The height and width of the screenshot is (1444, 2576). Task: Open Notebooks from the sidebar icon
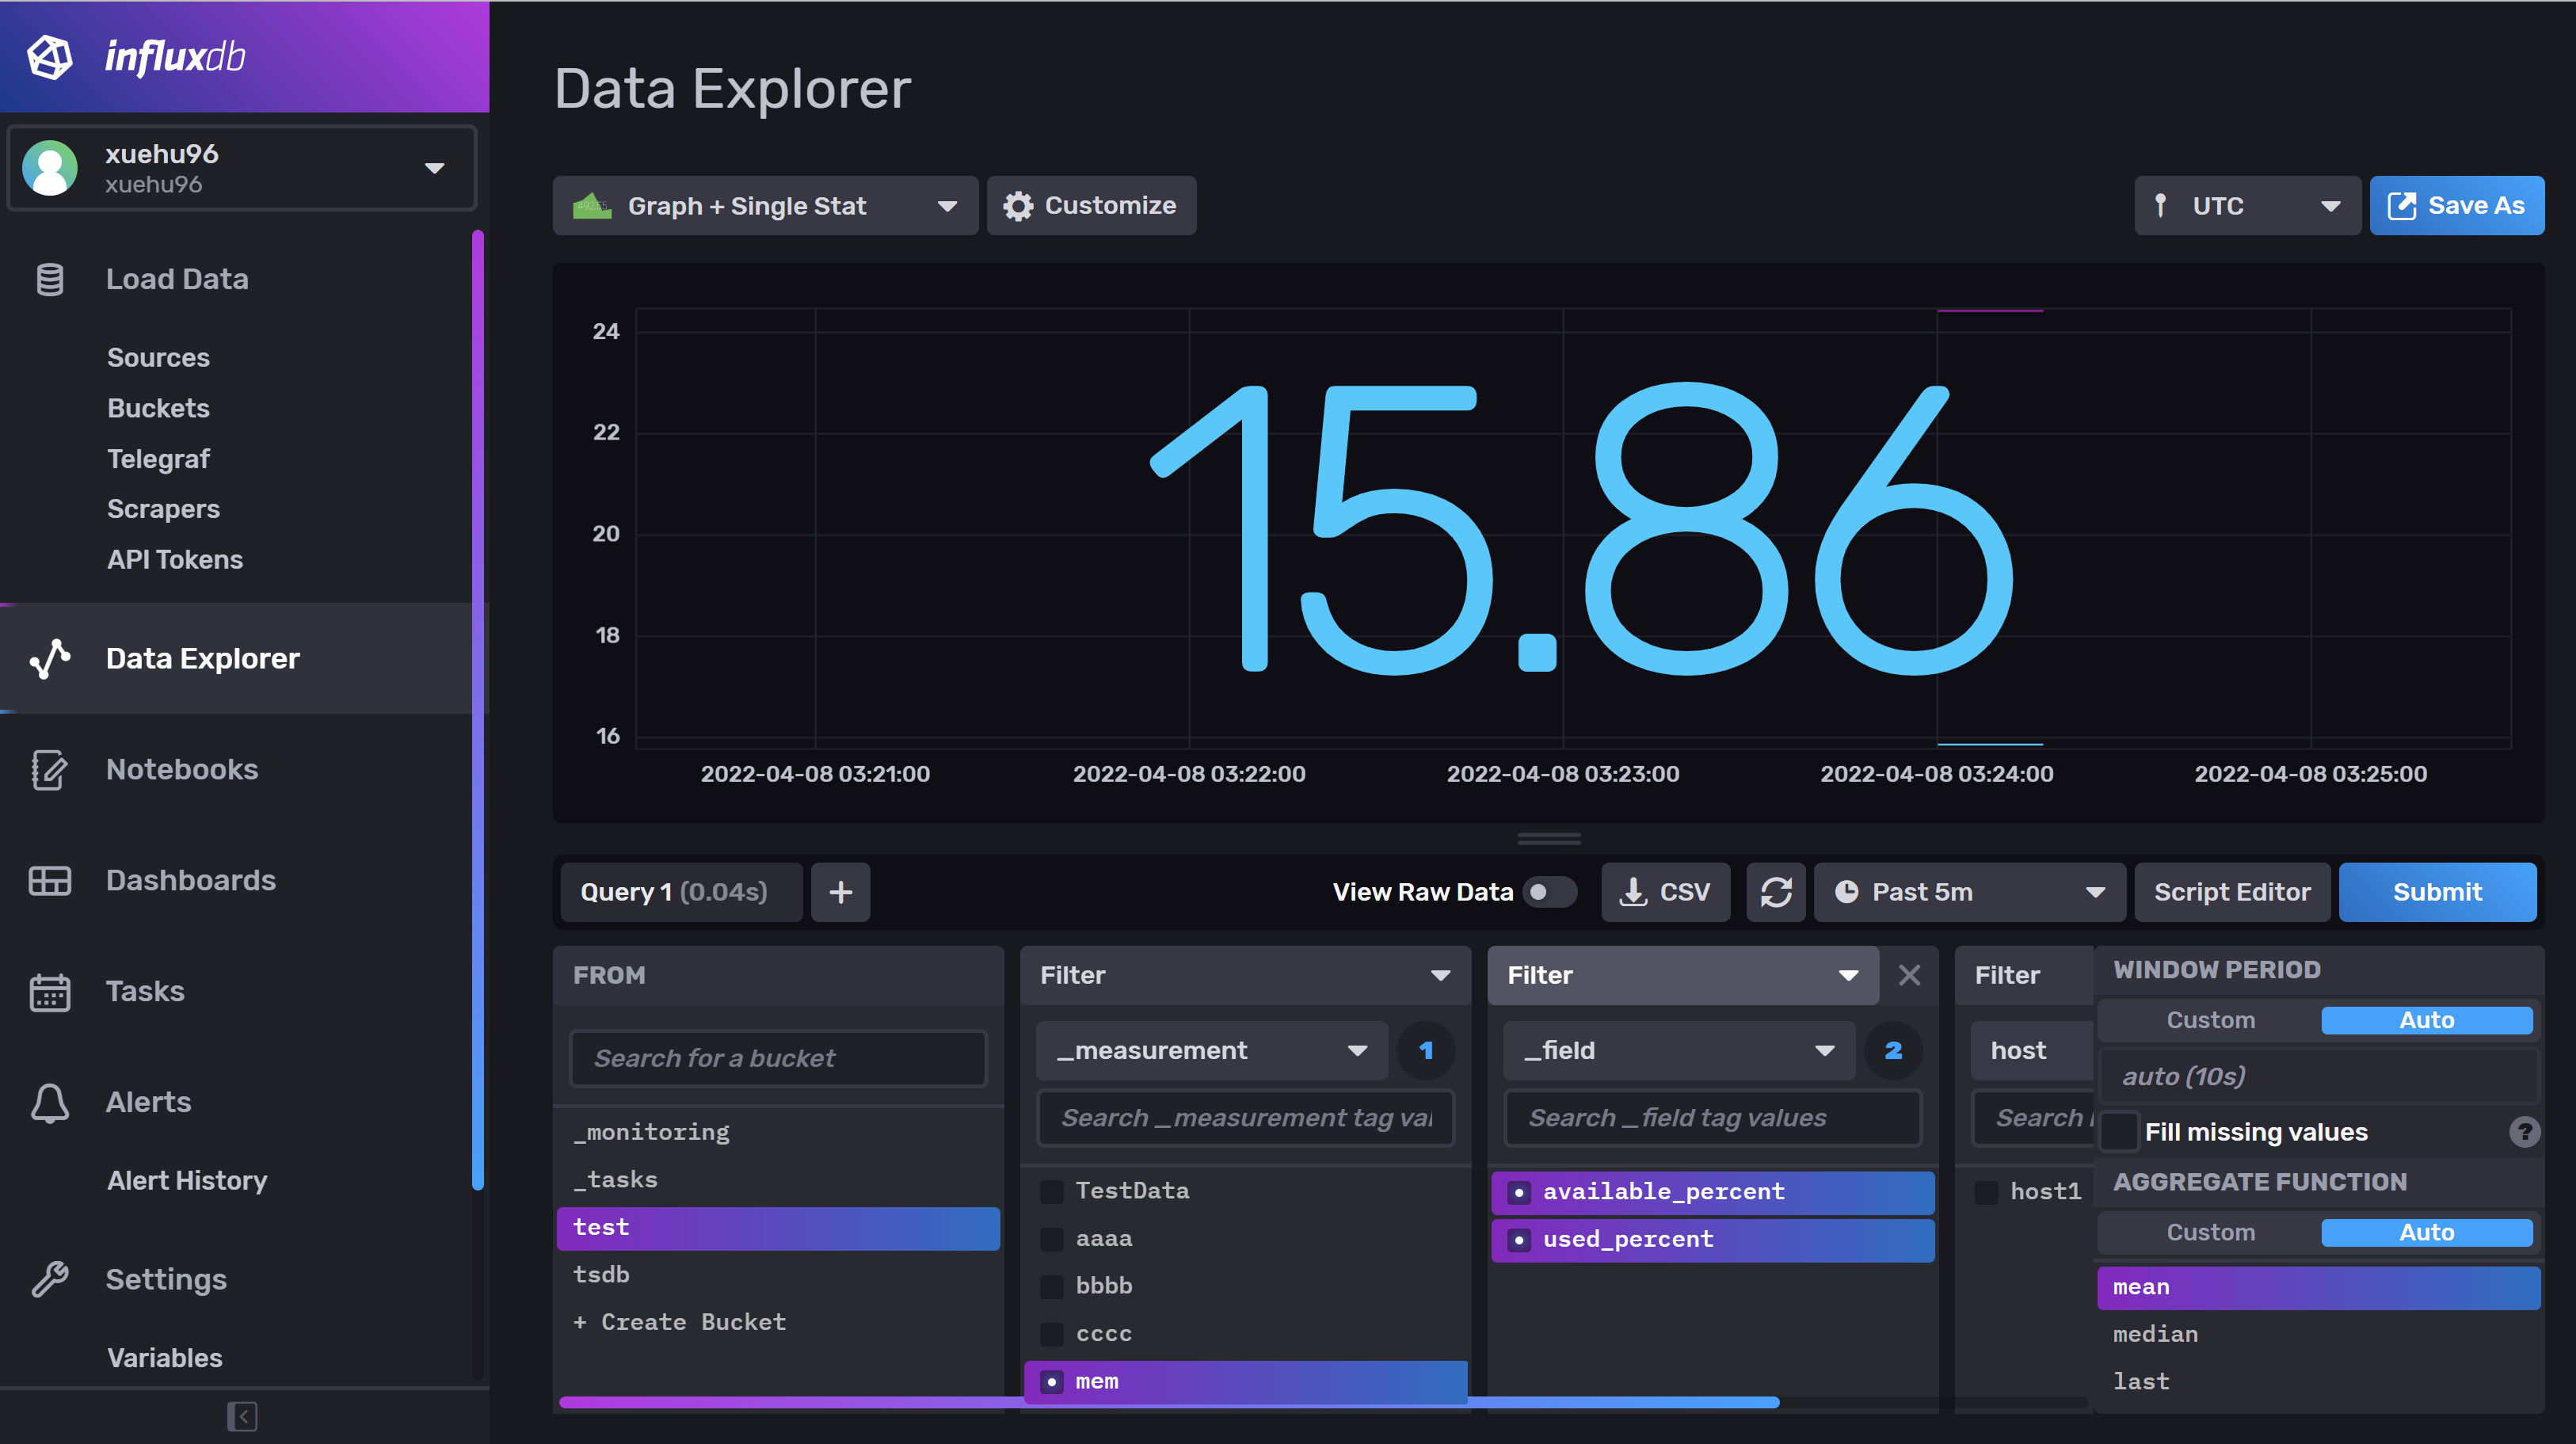pyautogui.click(x=50, y=770)
